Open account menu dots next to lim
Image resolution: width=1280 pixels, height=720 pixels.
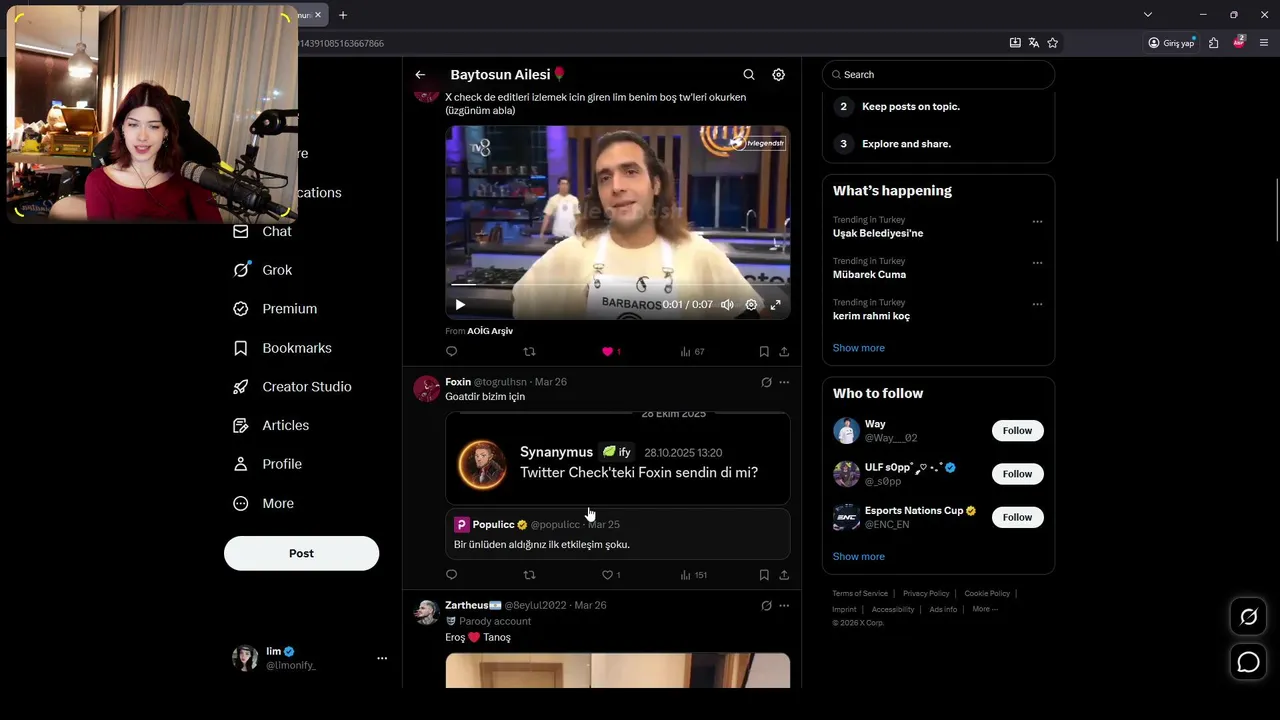click(382, 658)
